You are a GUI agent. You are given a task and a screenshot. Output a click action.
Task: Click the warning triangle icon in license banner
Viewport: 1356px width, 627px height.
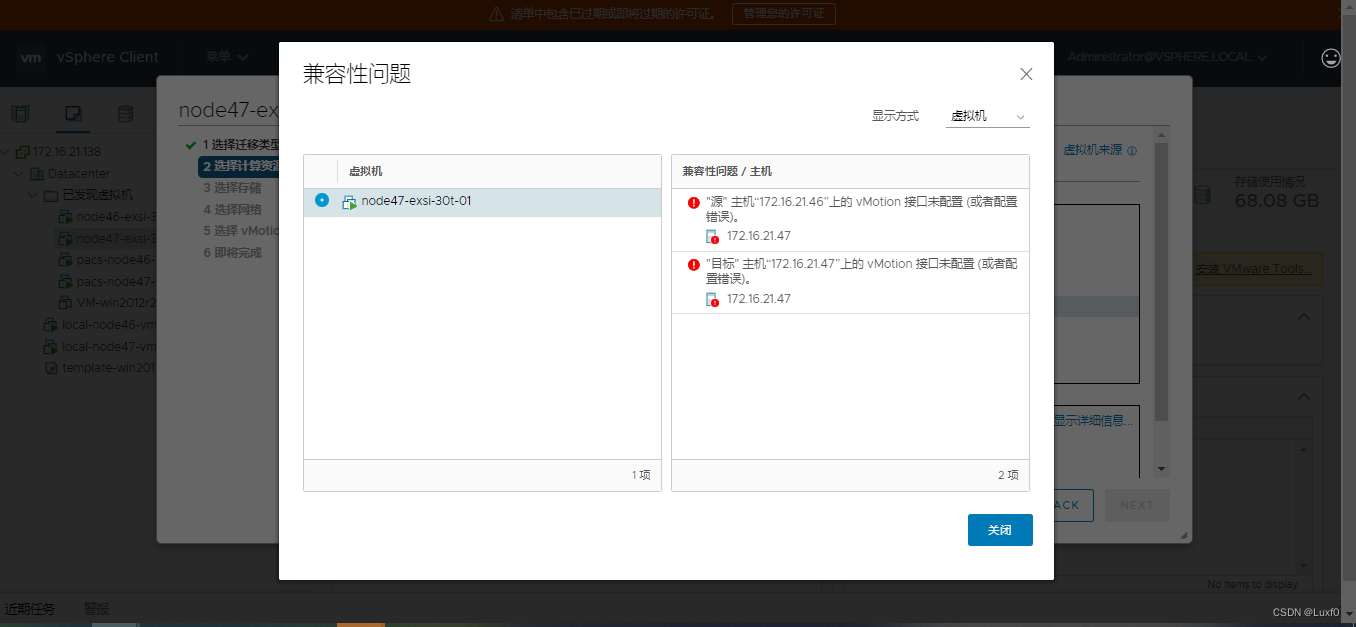pos(496,14)
